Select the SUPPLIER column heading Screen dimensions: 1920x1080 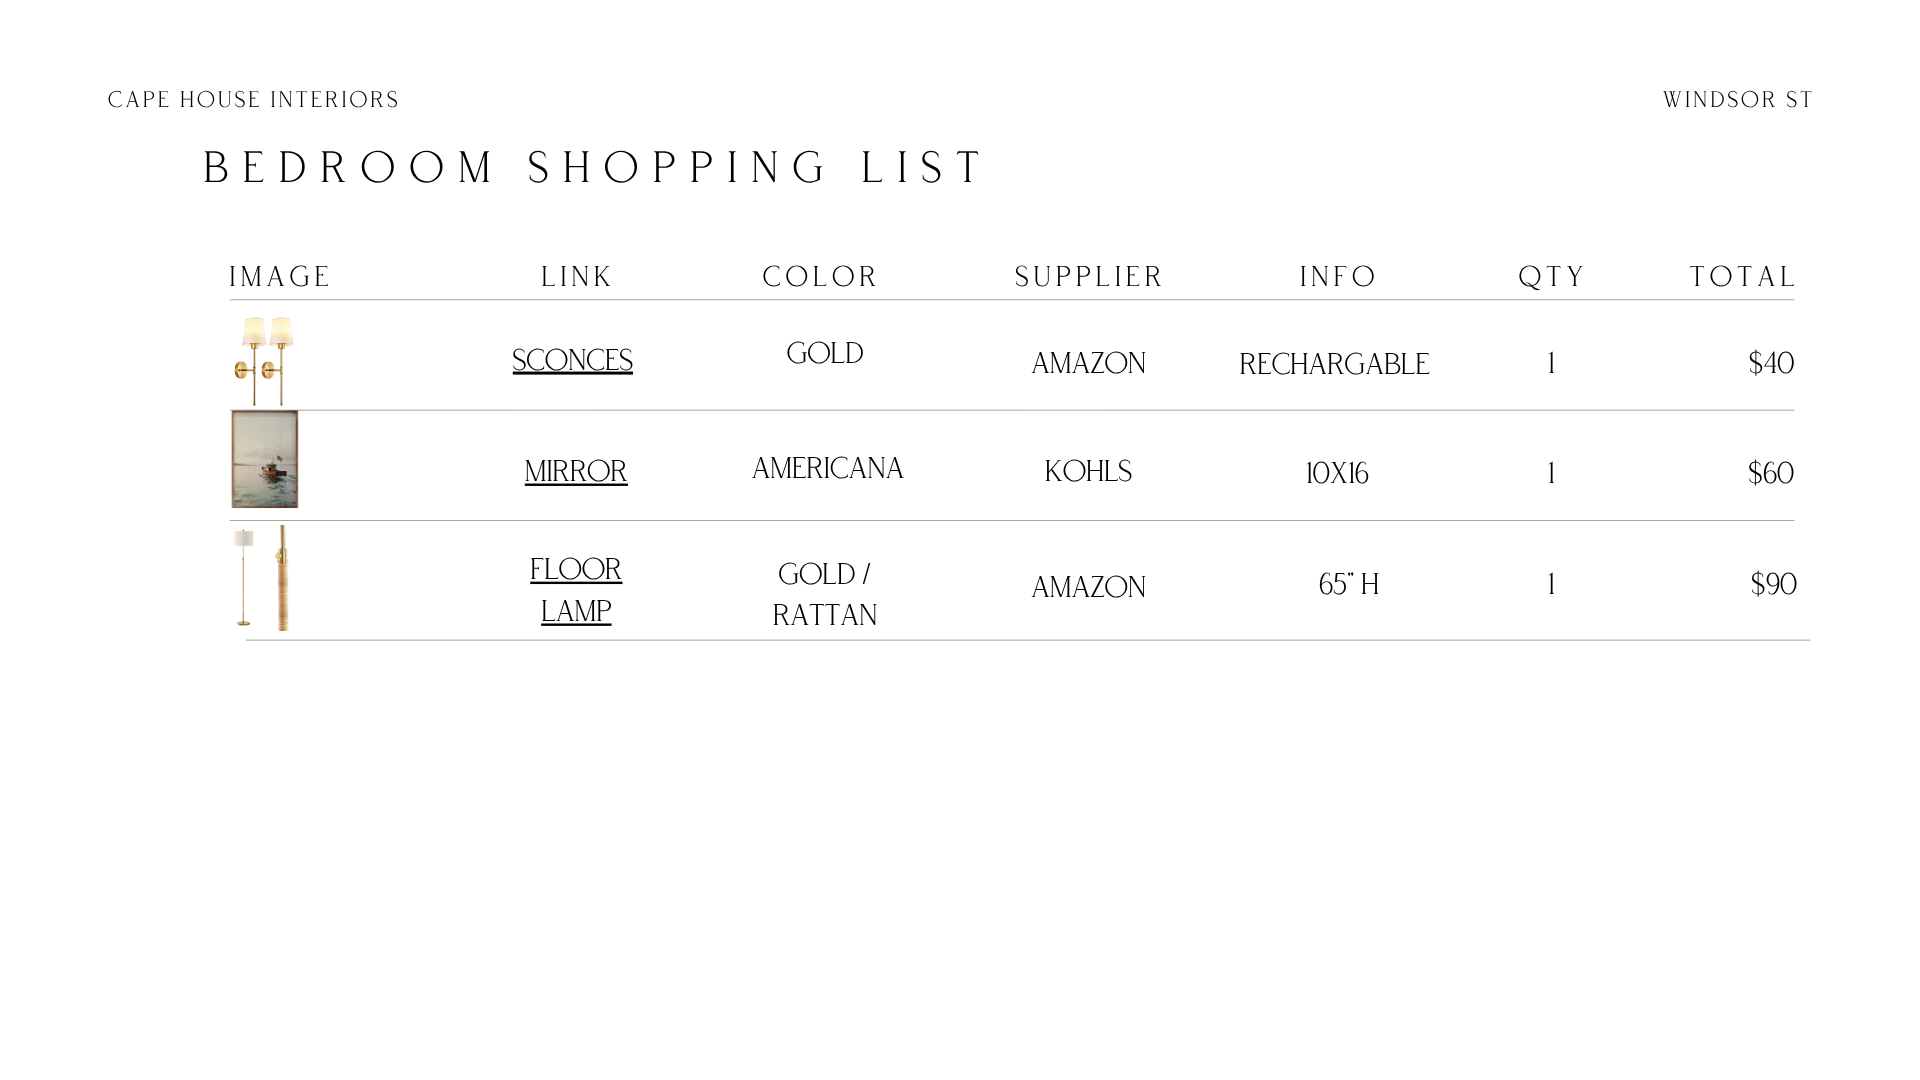(x=1089, y=277)
